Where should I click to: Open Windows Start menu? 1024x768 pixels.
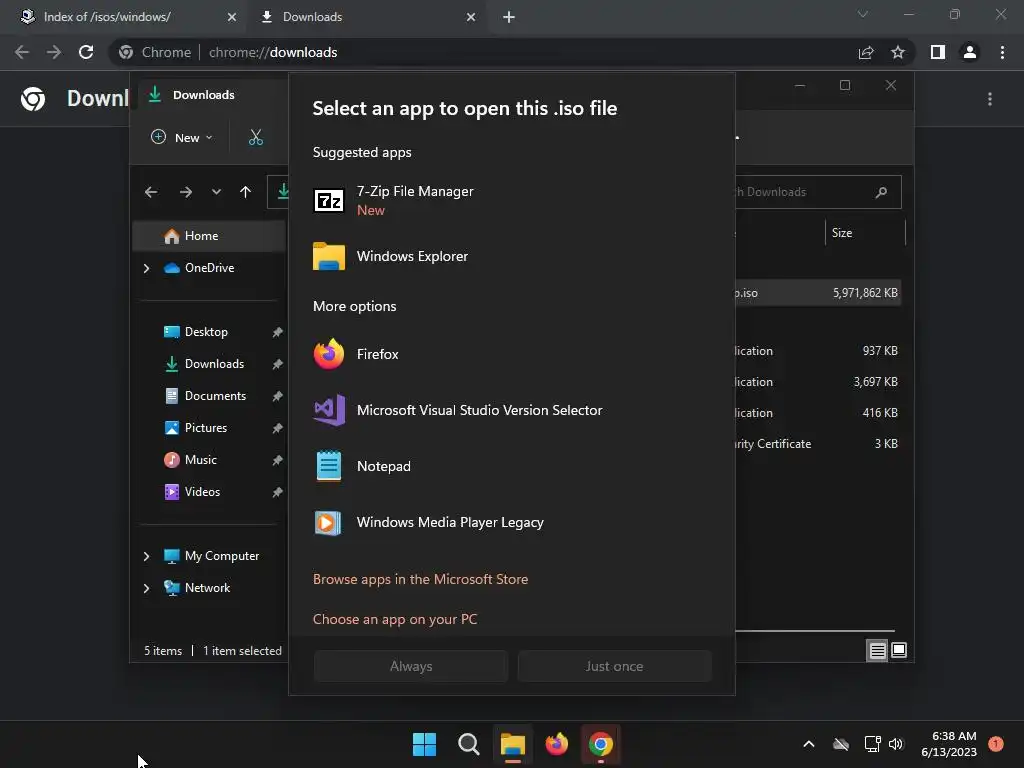point(424,744)
